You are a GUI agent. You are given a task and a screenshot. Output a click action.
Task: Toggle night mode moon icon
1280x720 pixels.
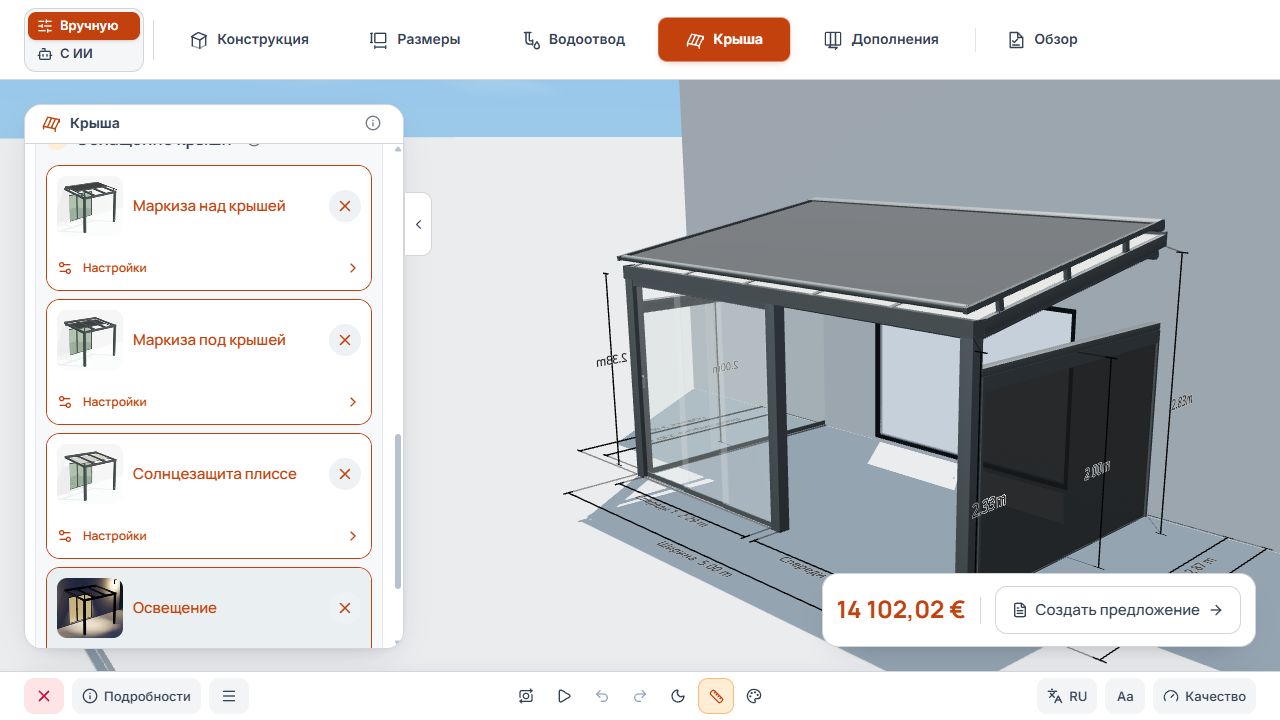coord(678,696)
